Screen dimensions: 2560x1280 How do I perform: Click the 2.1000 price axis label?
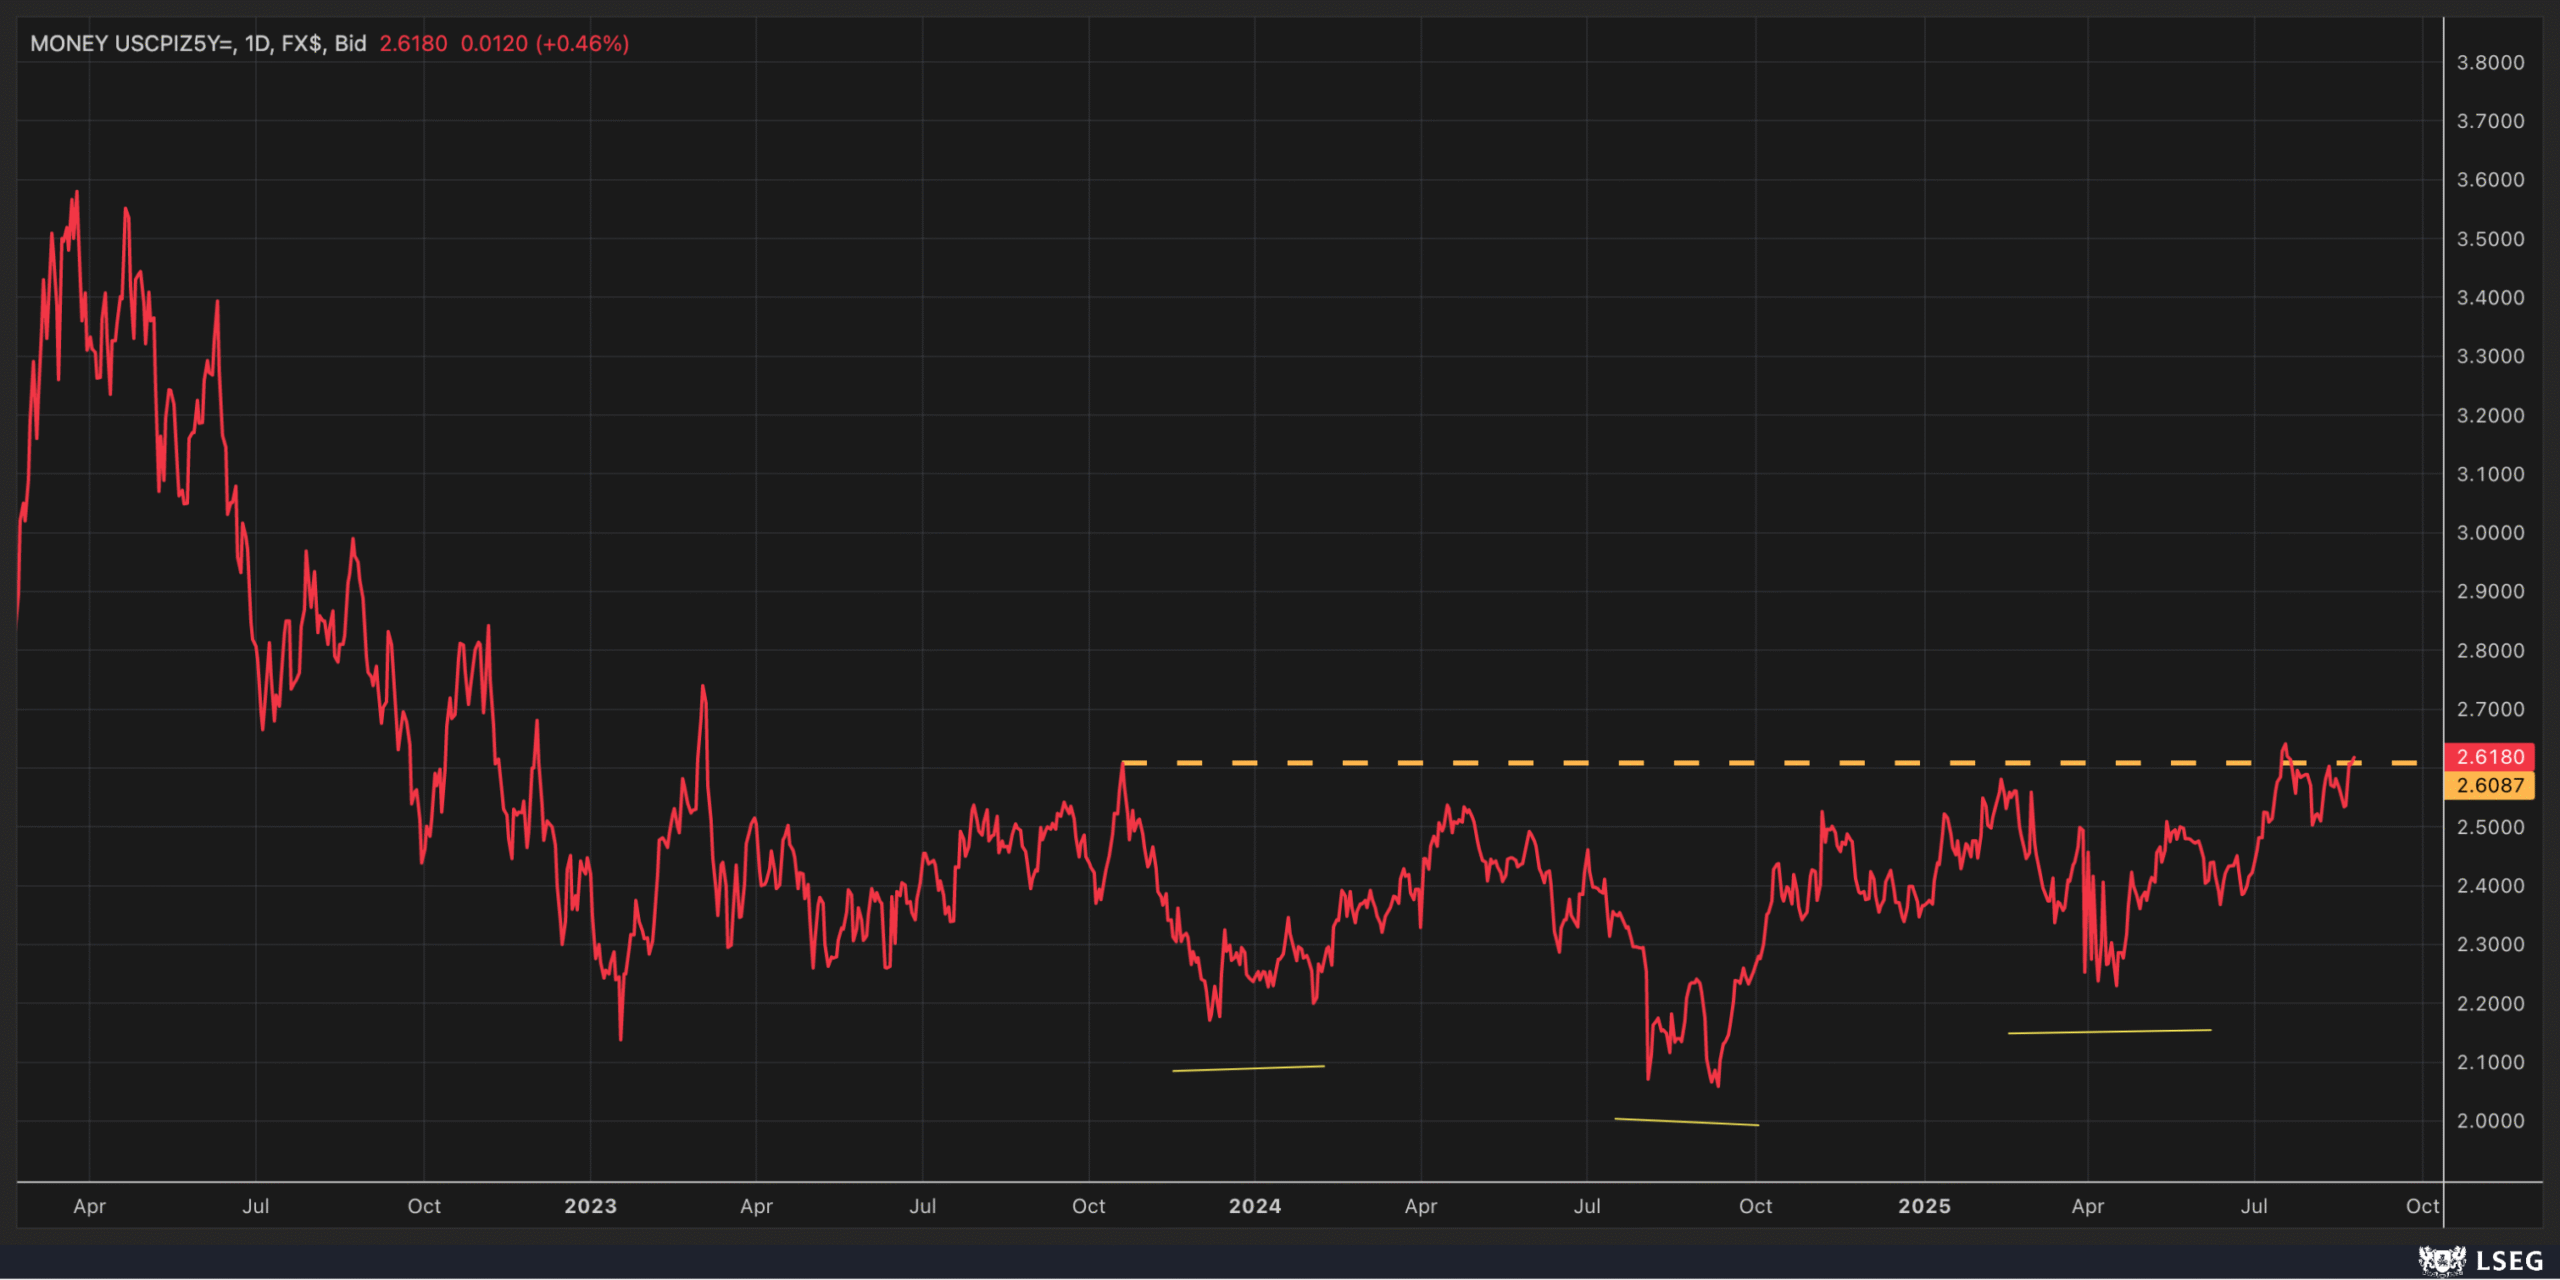[2490, 1062]
